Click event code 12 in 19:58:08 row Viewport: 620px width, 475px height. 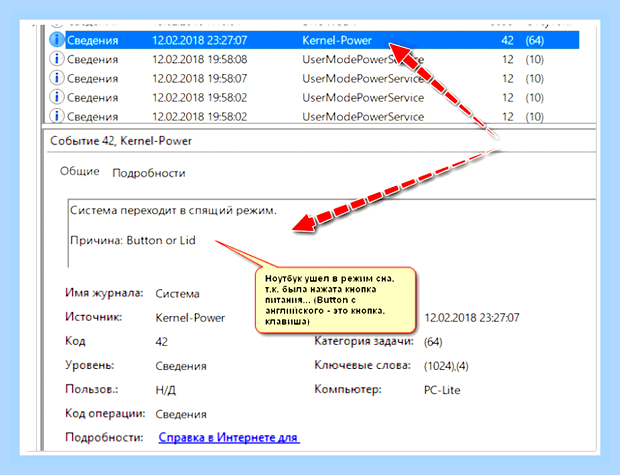508,59
